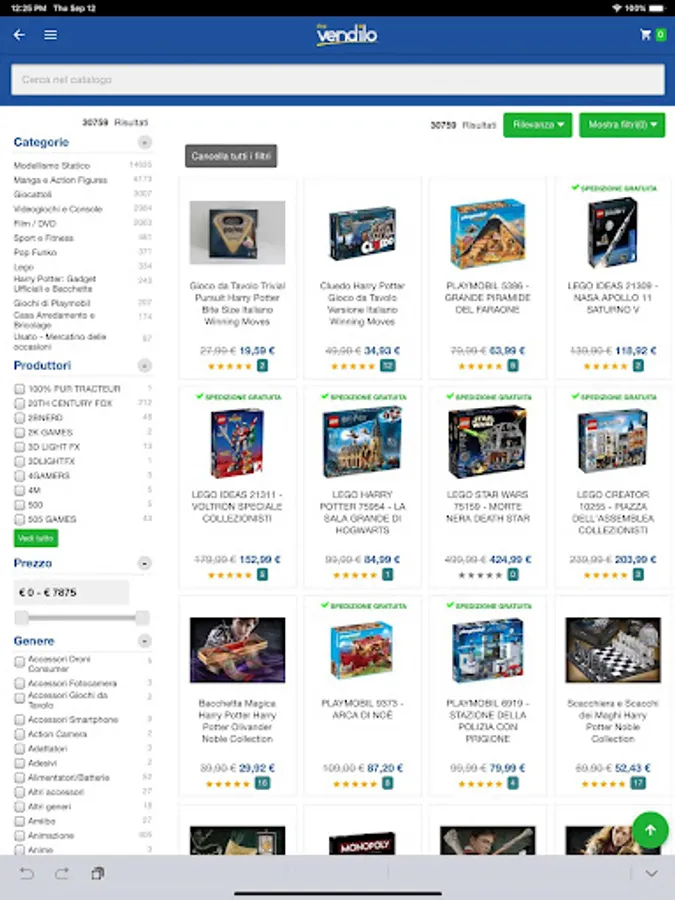Tap the bottom bar collapse chevron
The image size is (675, 900).
(651, 874)
